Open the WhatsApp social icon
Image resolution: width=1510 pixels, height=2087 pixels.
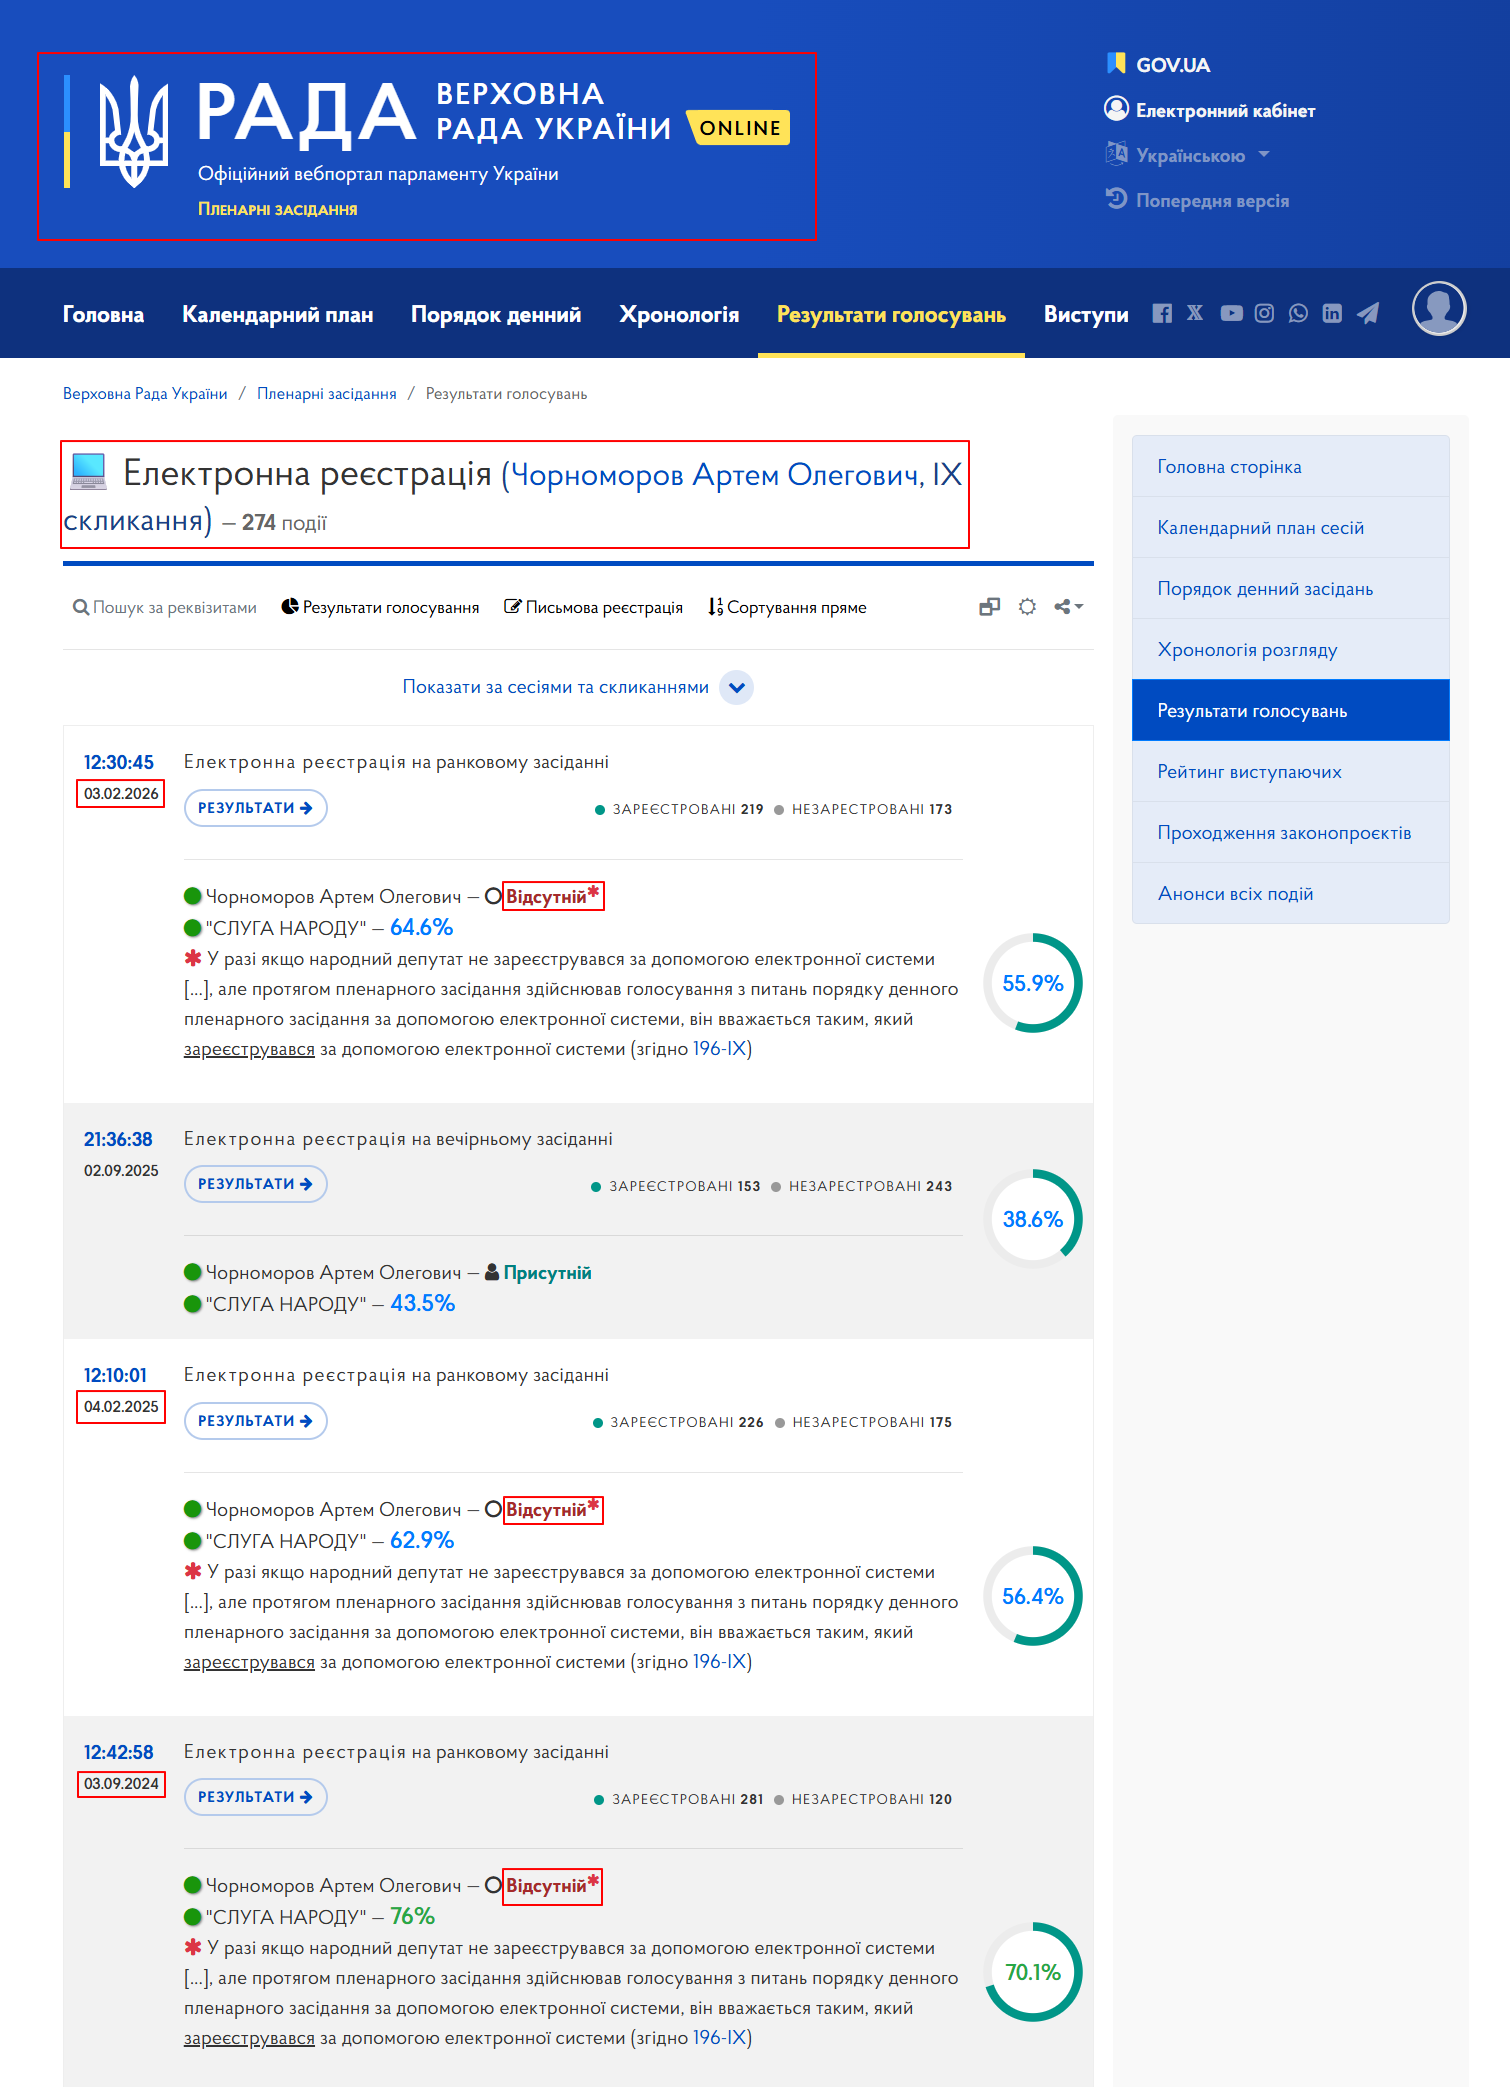1298,314
